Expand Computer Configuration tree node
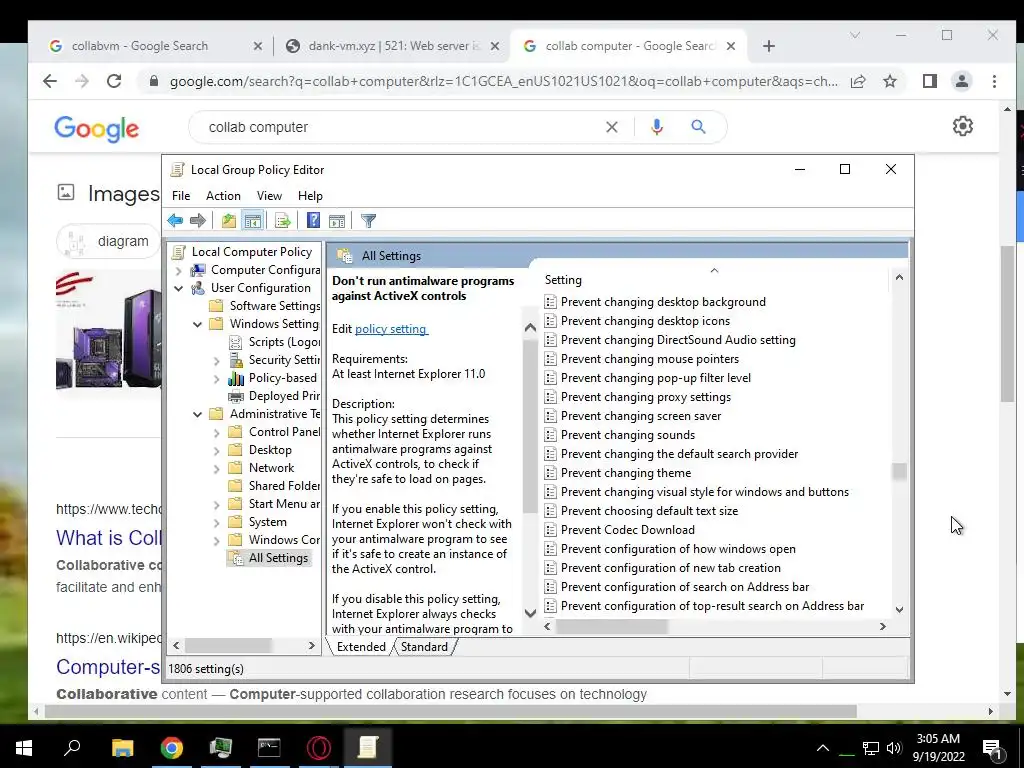 click(178, 270)
